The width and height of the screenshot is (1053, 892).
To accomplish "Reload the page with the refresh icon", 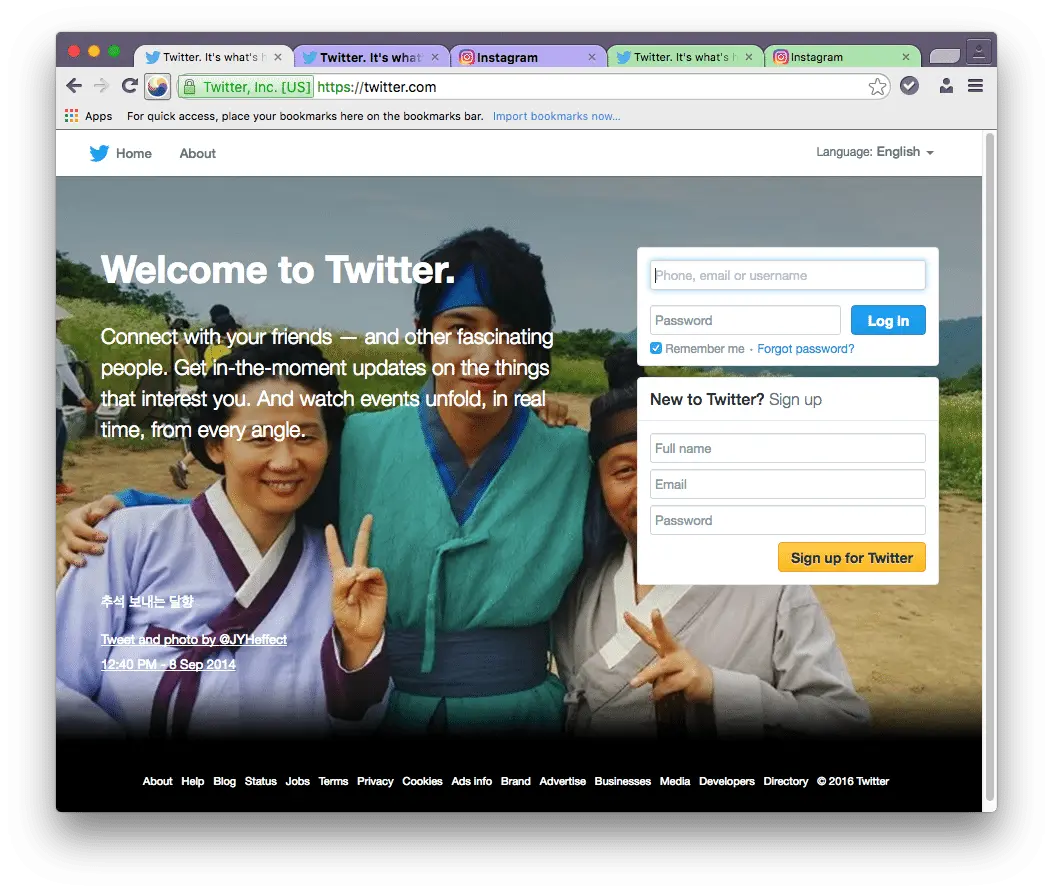I will (x=130, y=86).
